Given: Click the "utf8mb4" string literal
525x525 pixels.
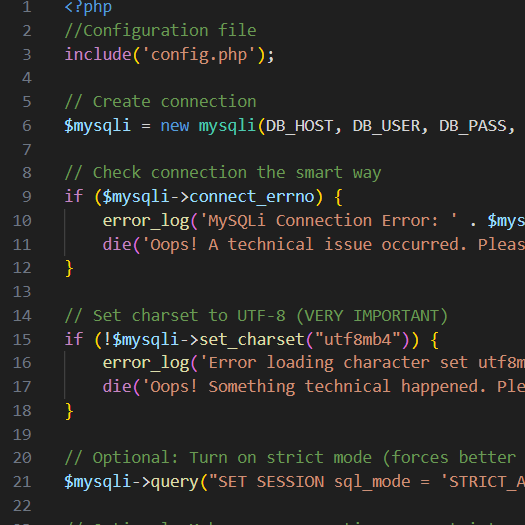Looking at the screenshot, I should (358, 339).
